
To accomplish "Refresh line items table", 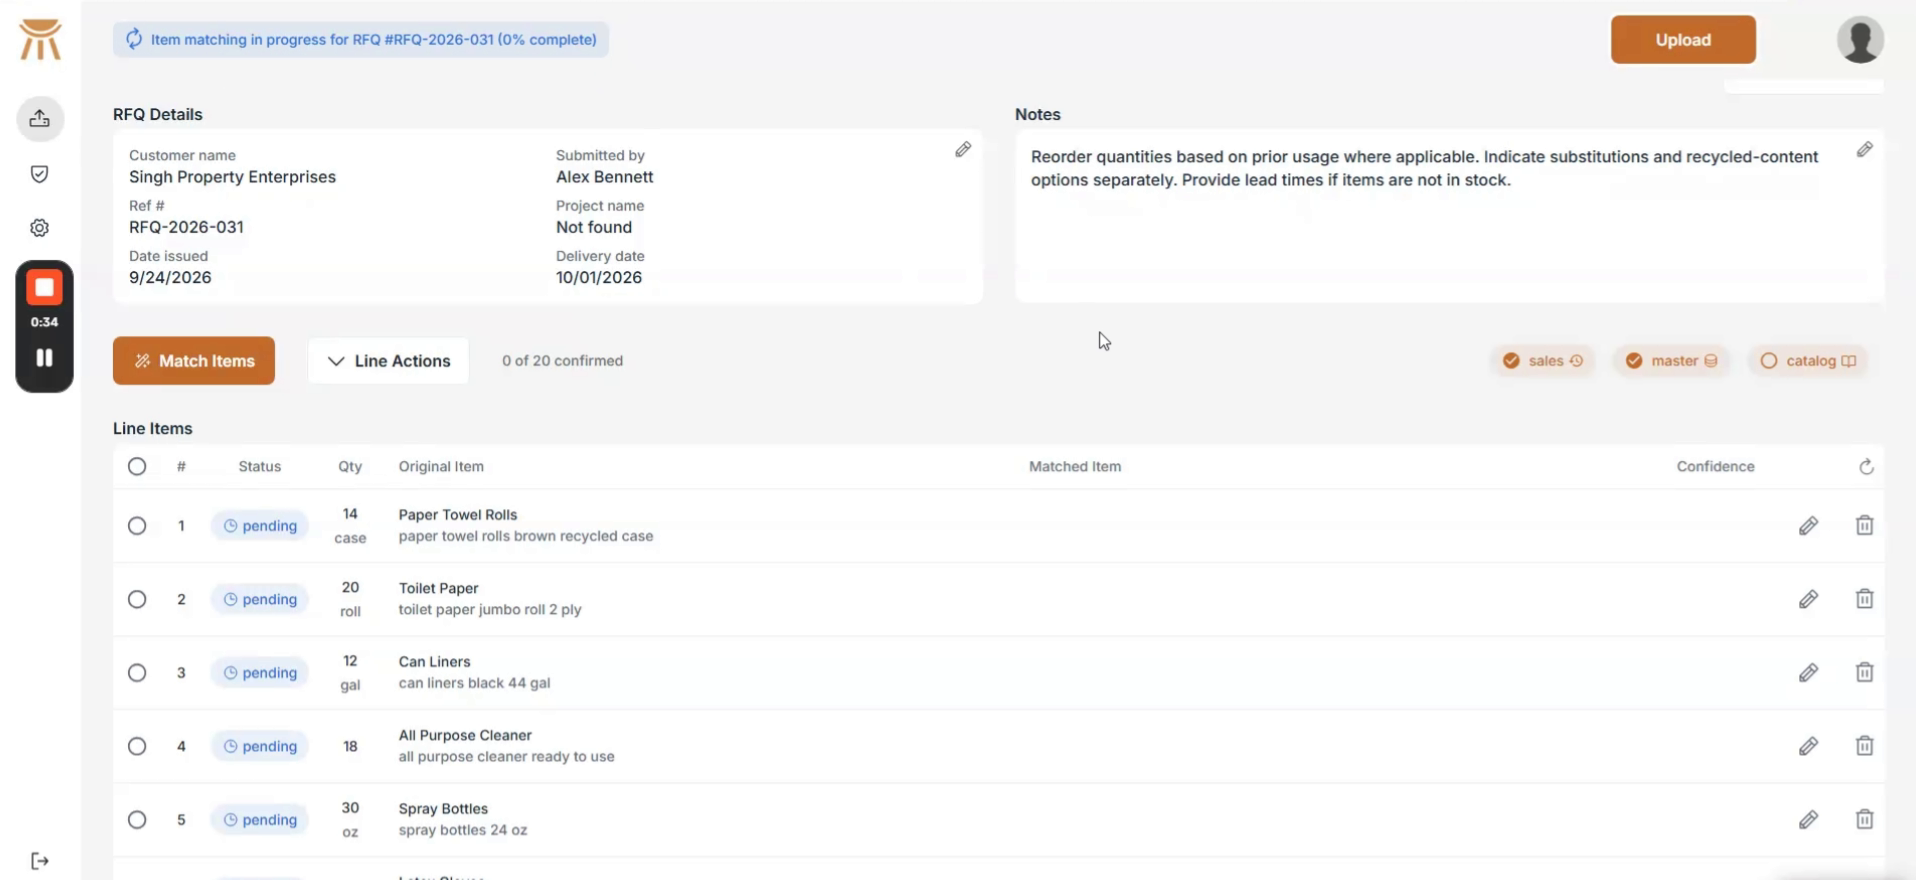I will [1866, 467].
